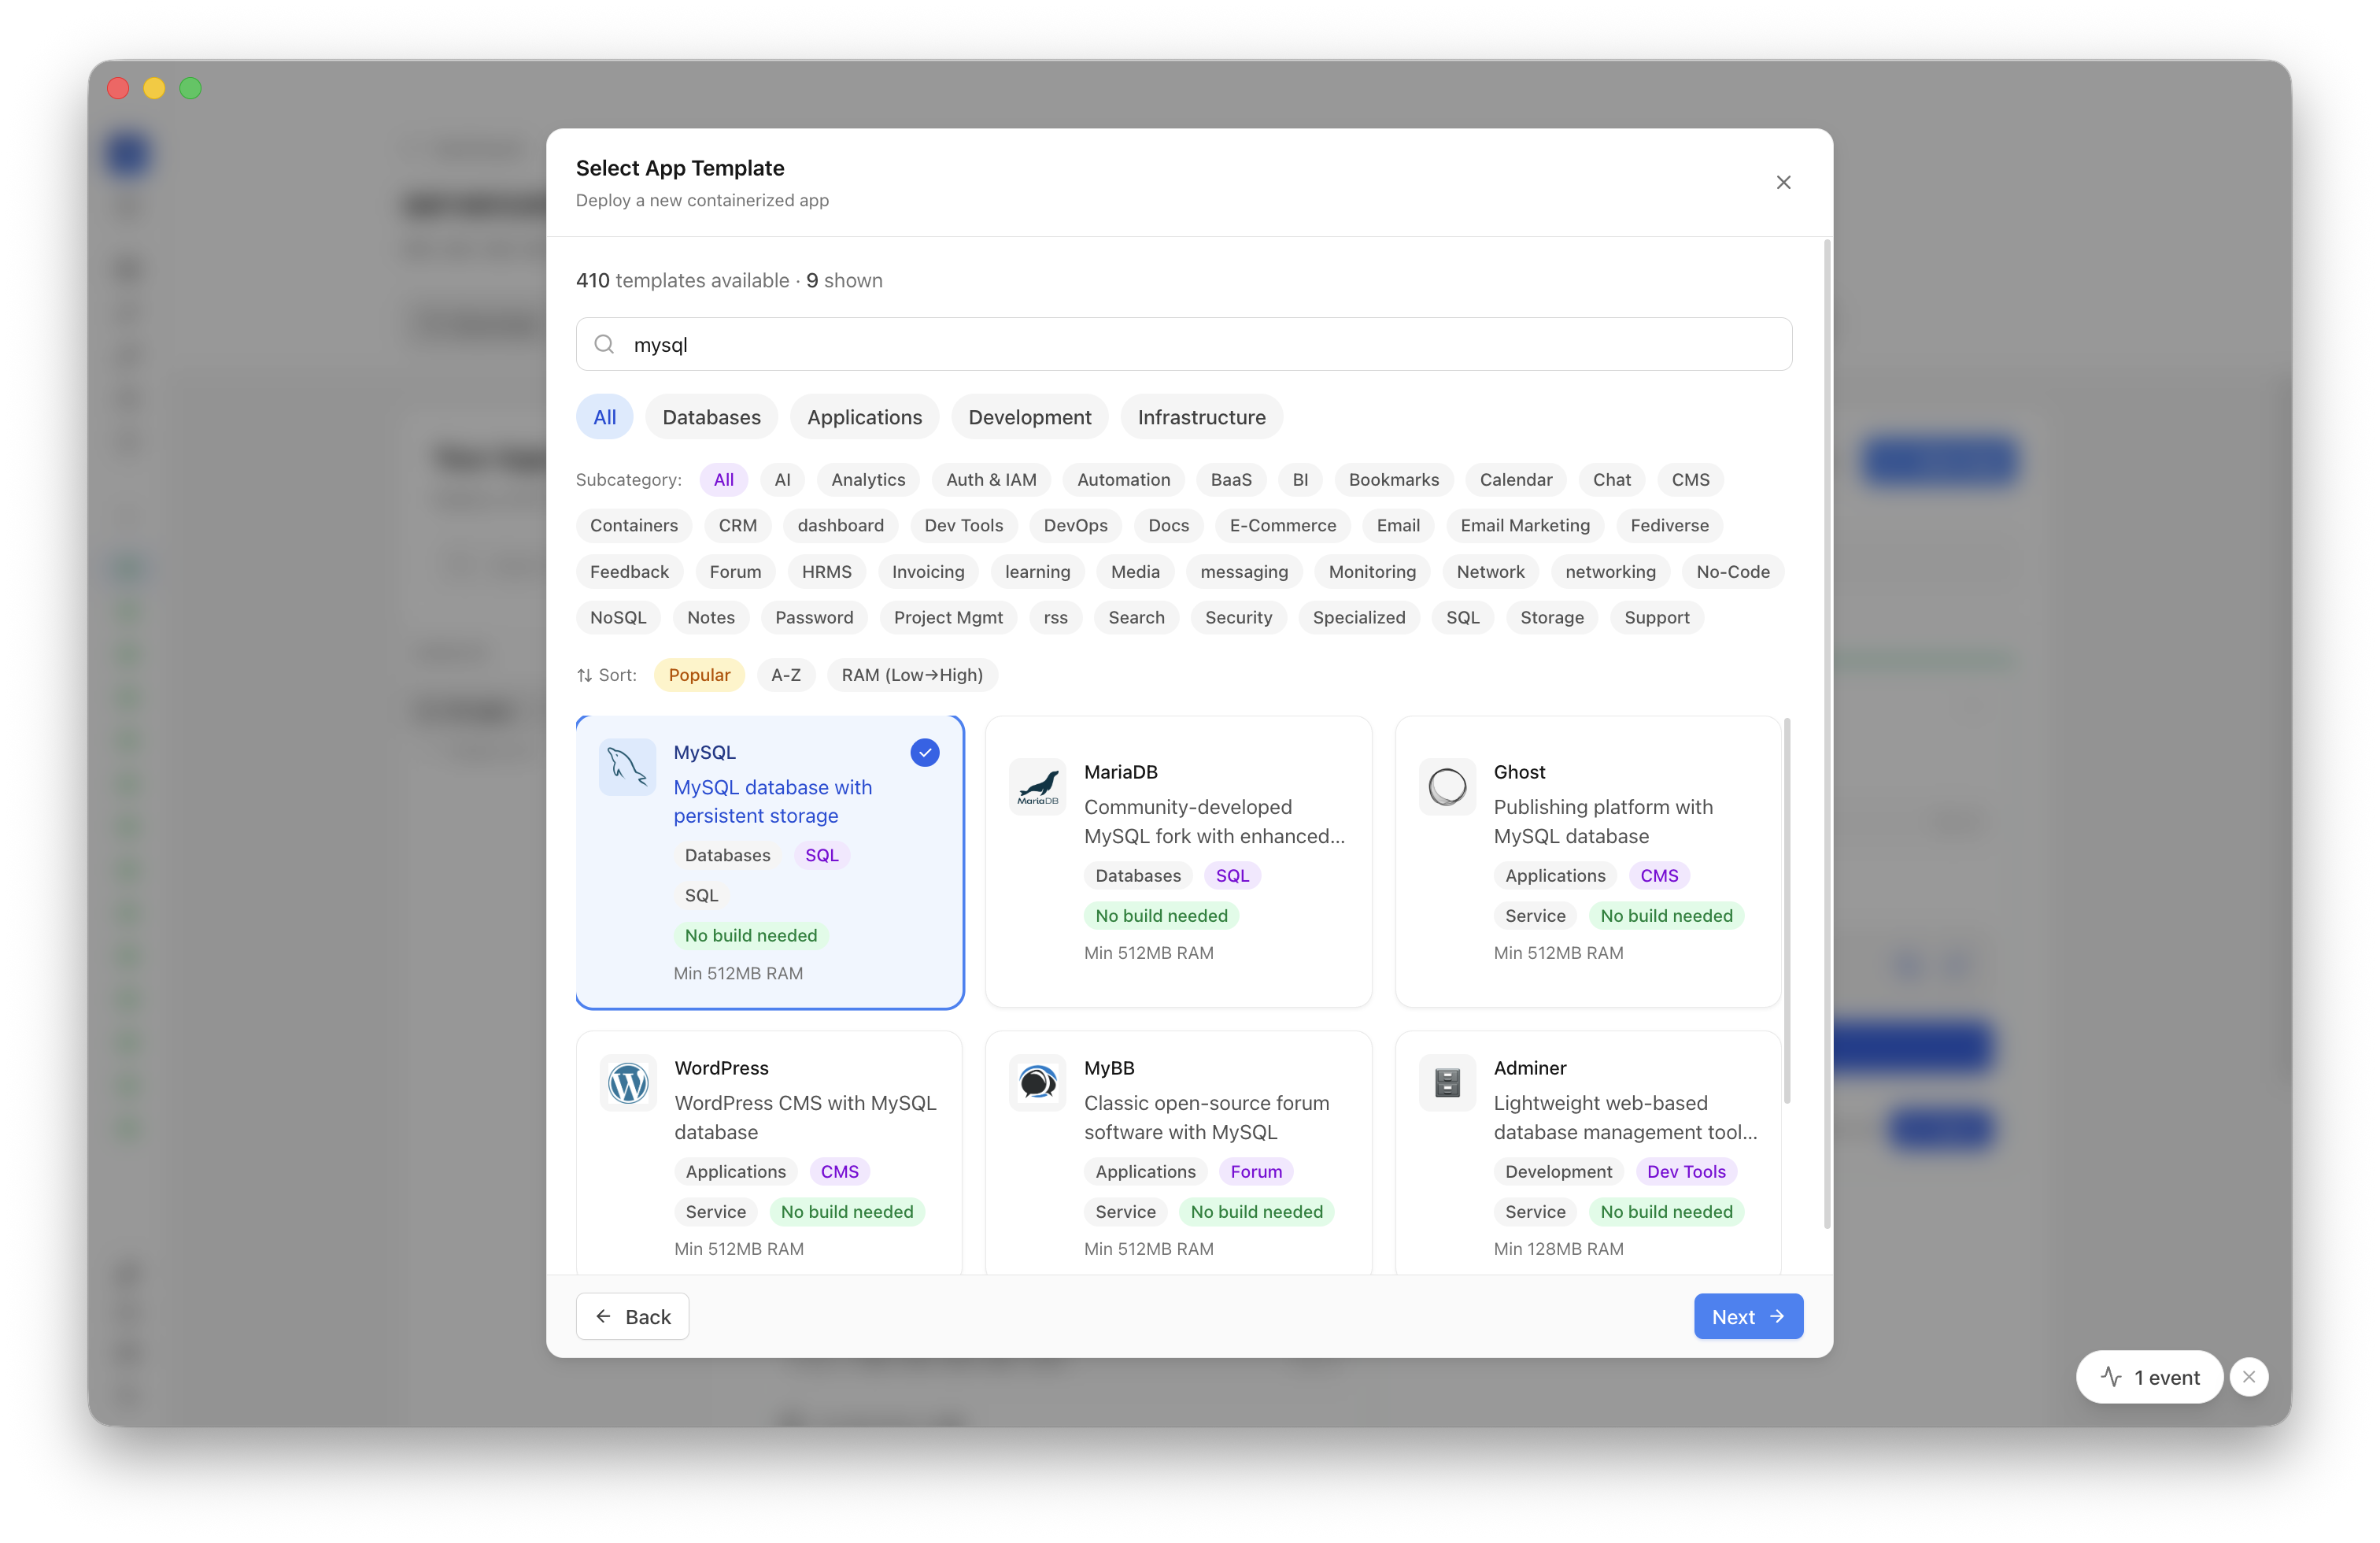Select the MariaDB template title
This screenshot has width=2380, height=1543.
[x=1120, y=772]
